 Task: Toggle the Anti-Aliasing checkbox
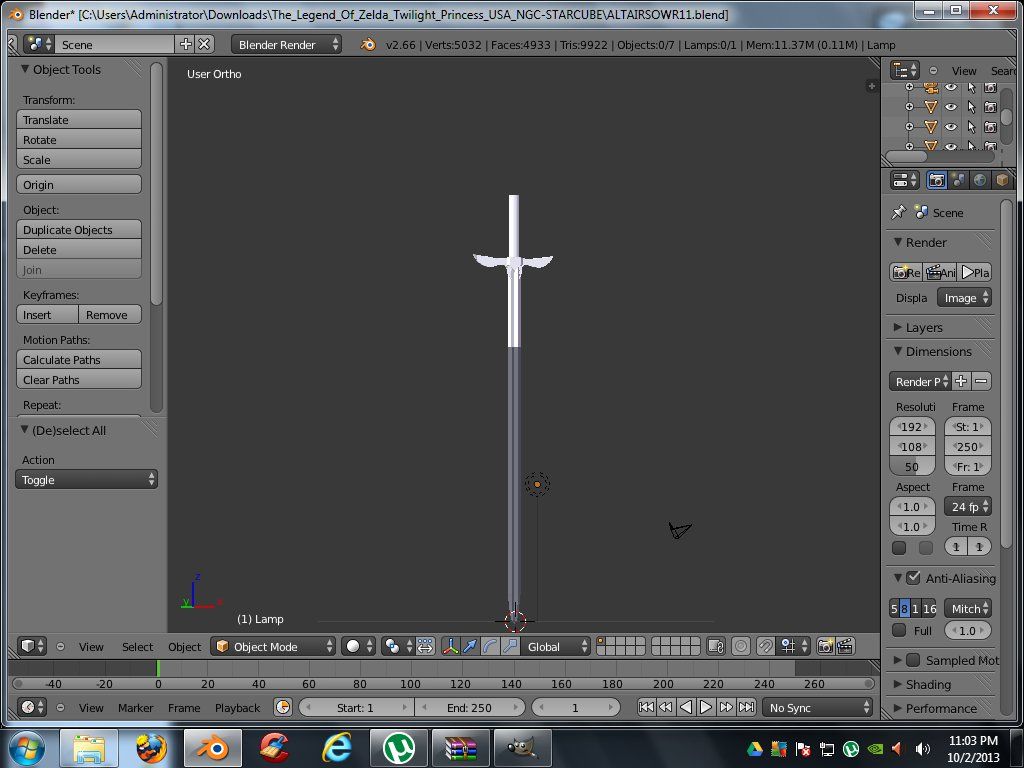point(913,578)
